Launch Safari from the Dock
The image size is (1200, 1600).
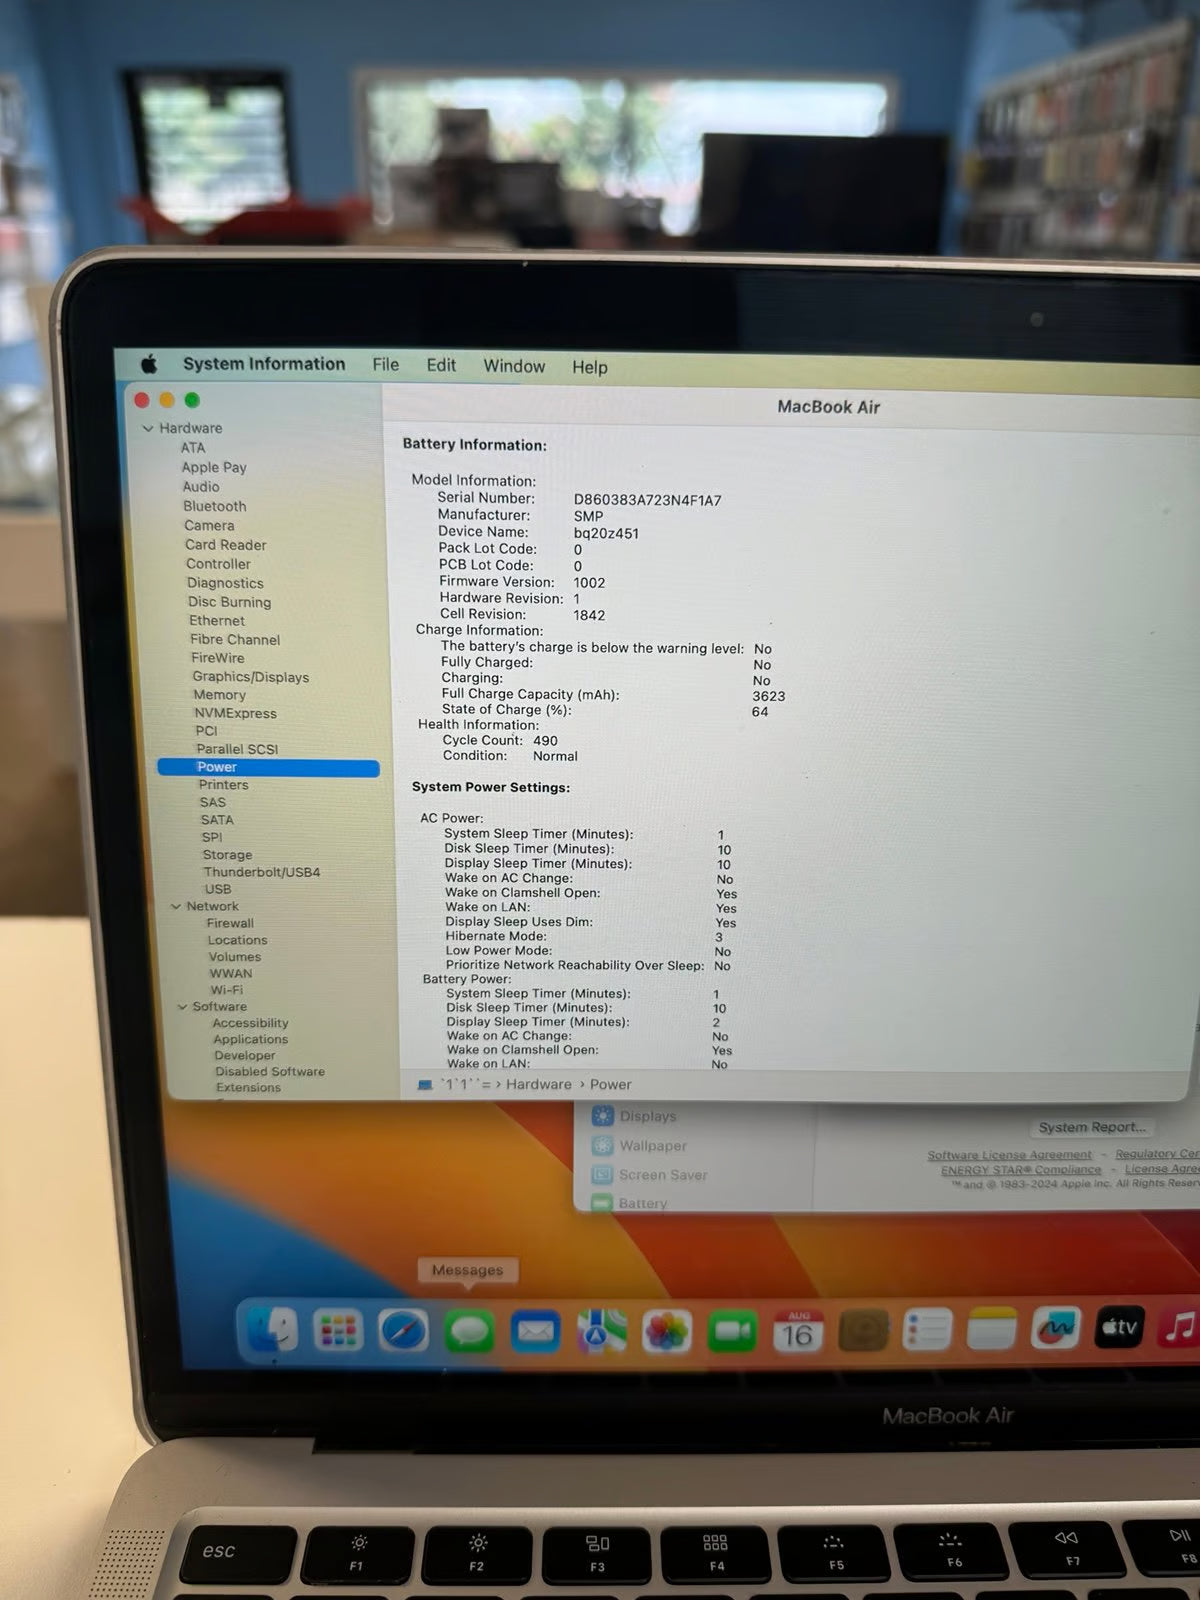click(404, 1331)
